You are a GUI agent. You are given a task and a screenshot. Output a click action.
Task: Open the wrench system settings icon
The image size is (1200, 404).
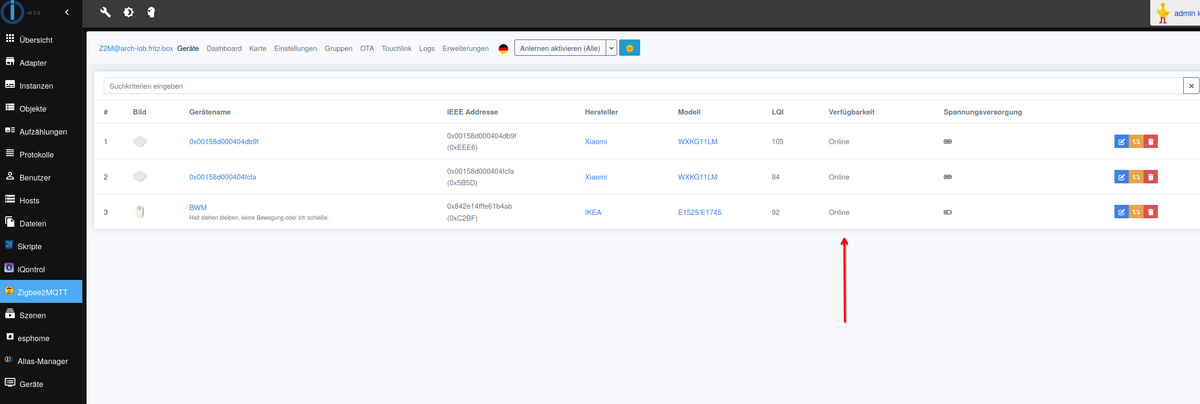coord(106,13)
